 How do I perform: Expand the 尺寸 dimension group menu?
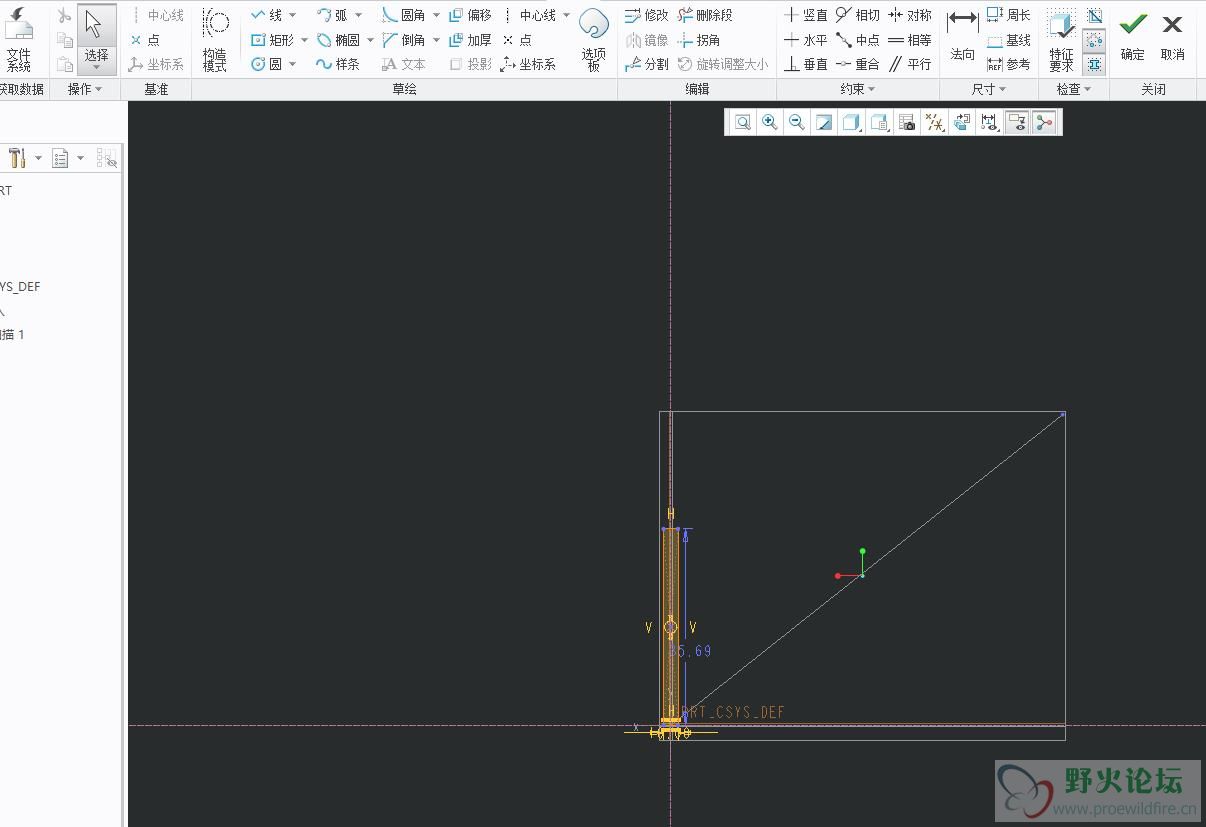coord(990,89)
